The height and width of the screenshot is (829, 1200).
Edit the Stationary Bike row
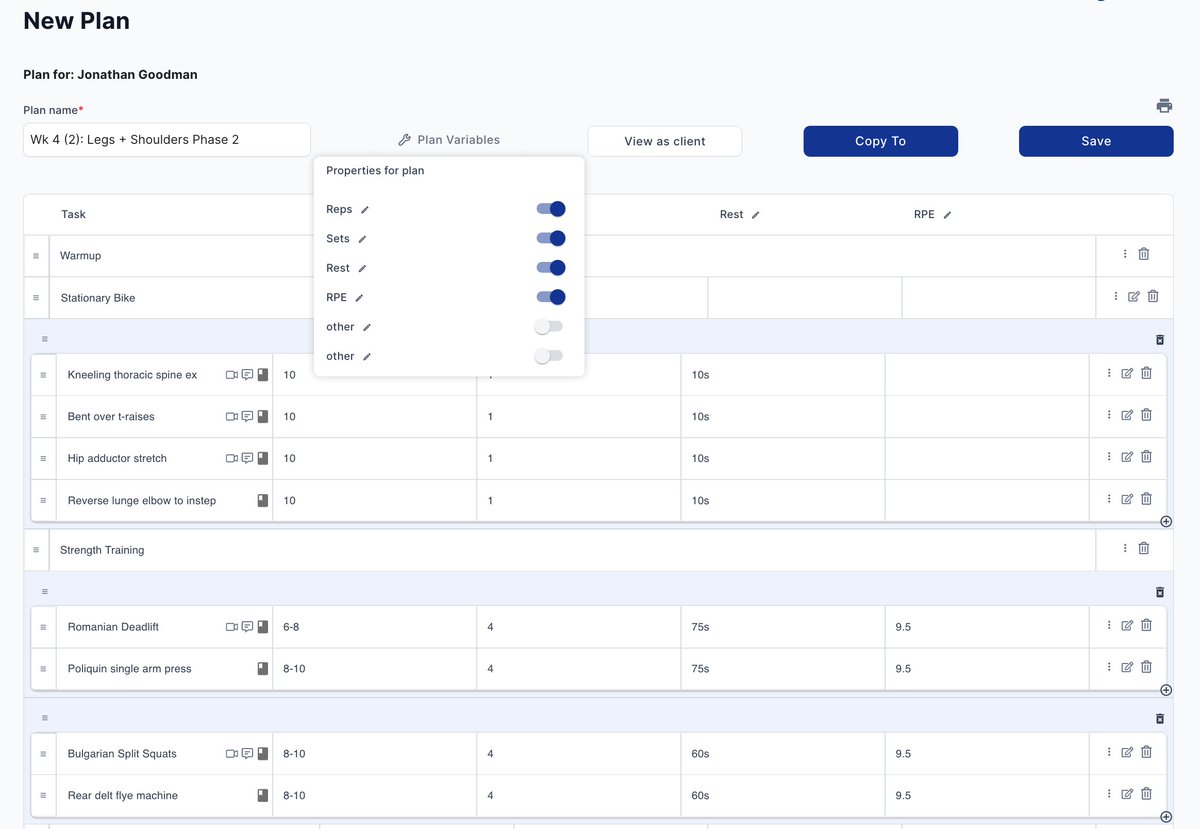point(1134,296)
